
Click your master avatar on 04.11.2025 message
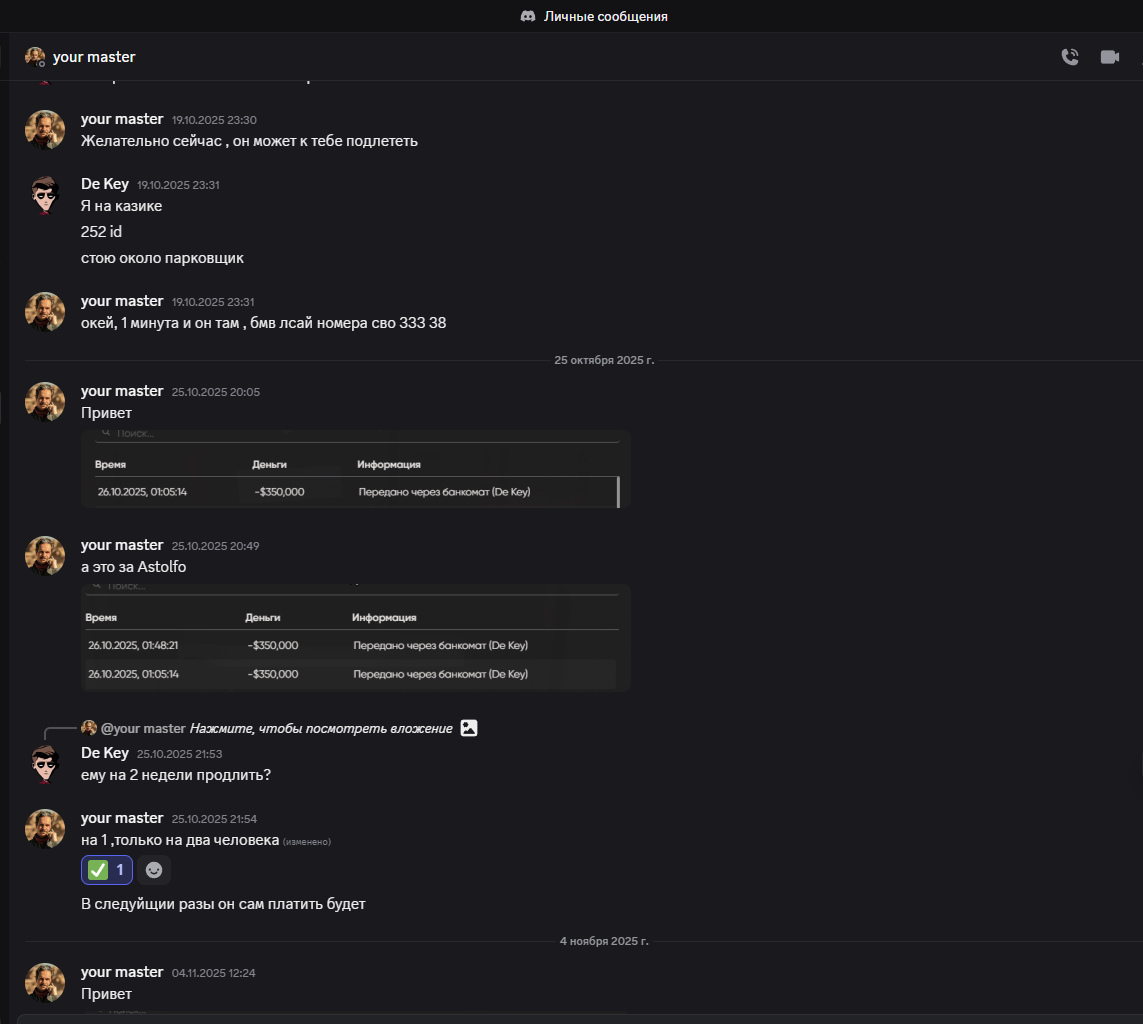(x=45, y=983)
